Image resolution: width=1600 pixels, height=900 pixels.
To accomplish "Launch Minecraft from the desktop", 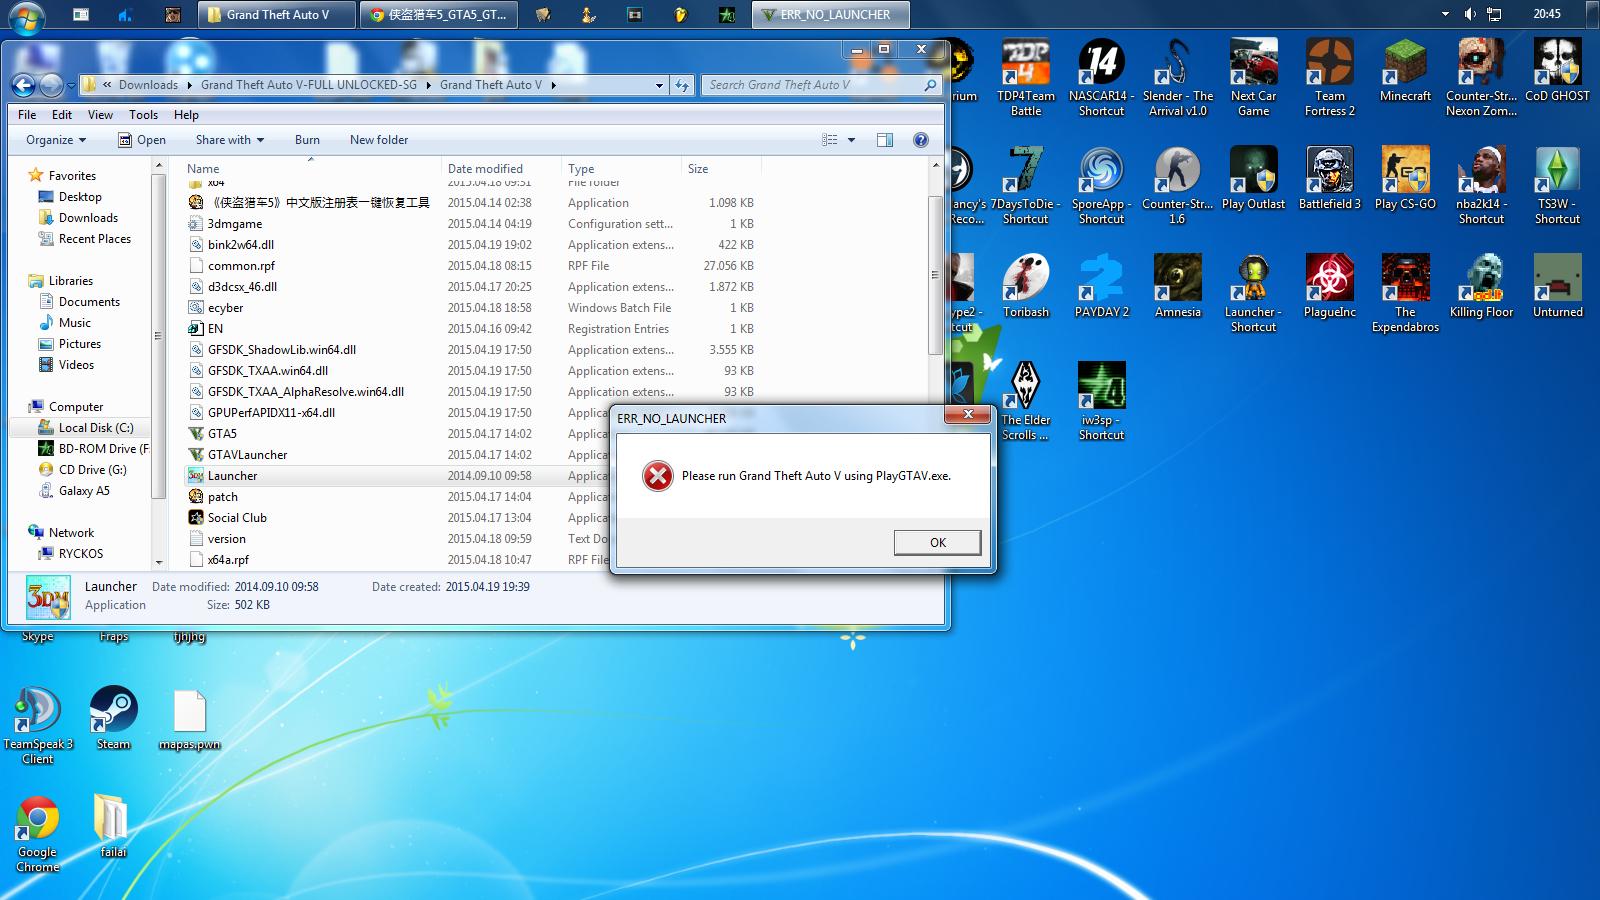I will pyautogui.click(x=1405, y=71).
